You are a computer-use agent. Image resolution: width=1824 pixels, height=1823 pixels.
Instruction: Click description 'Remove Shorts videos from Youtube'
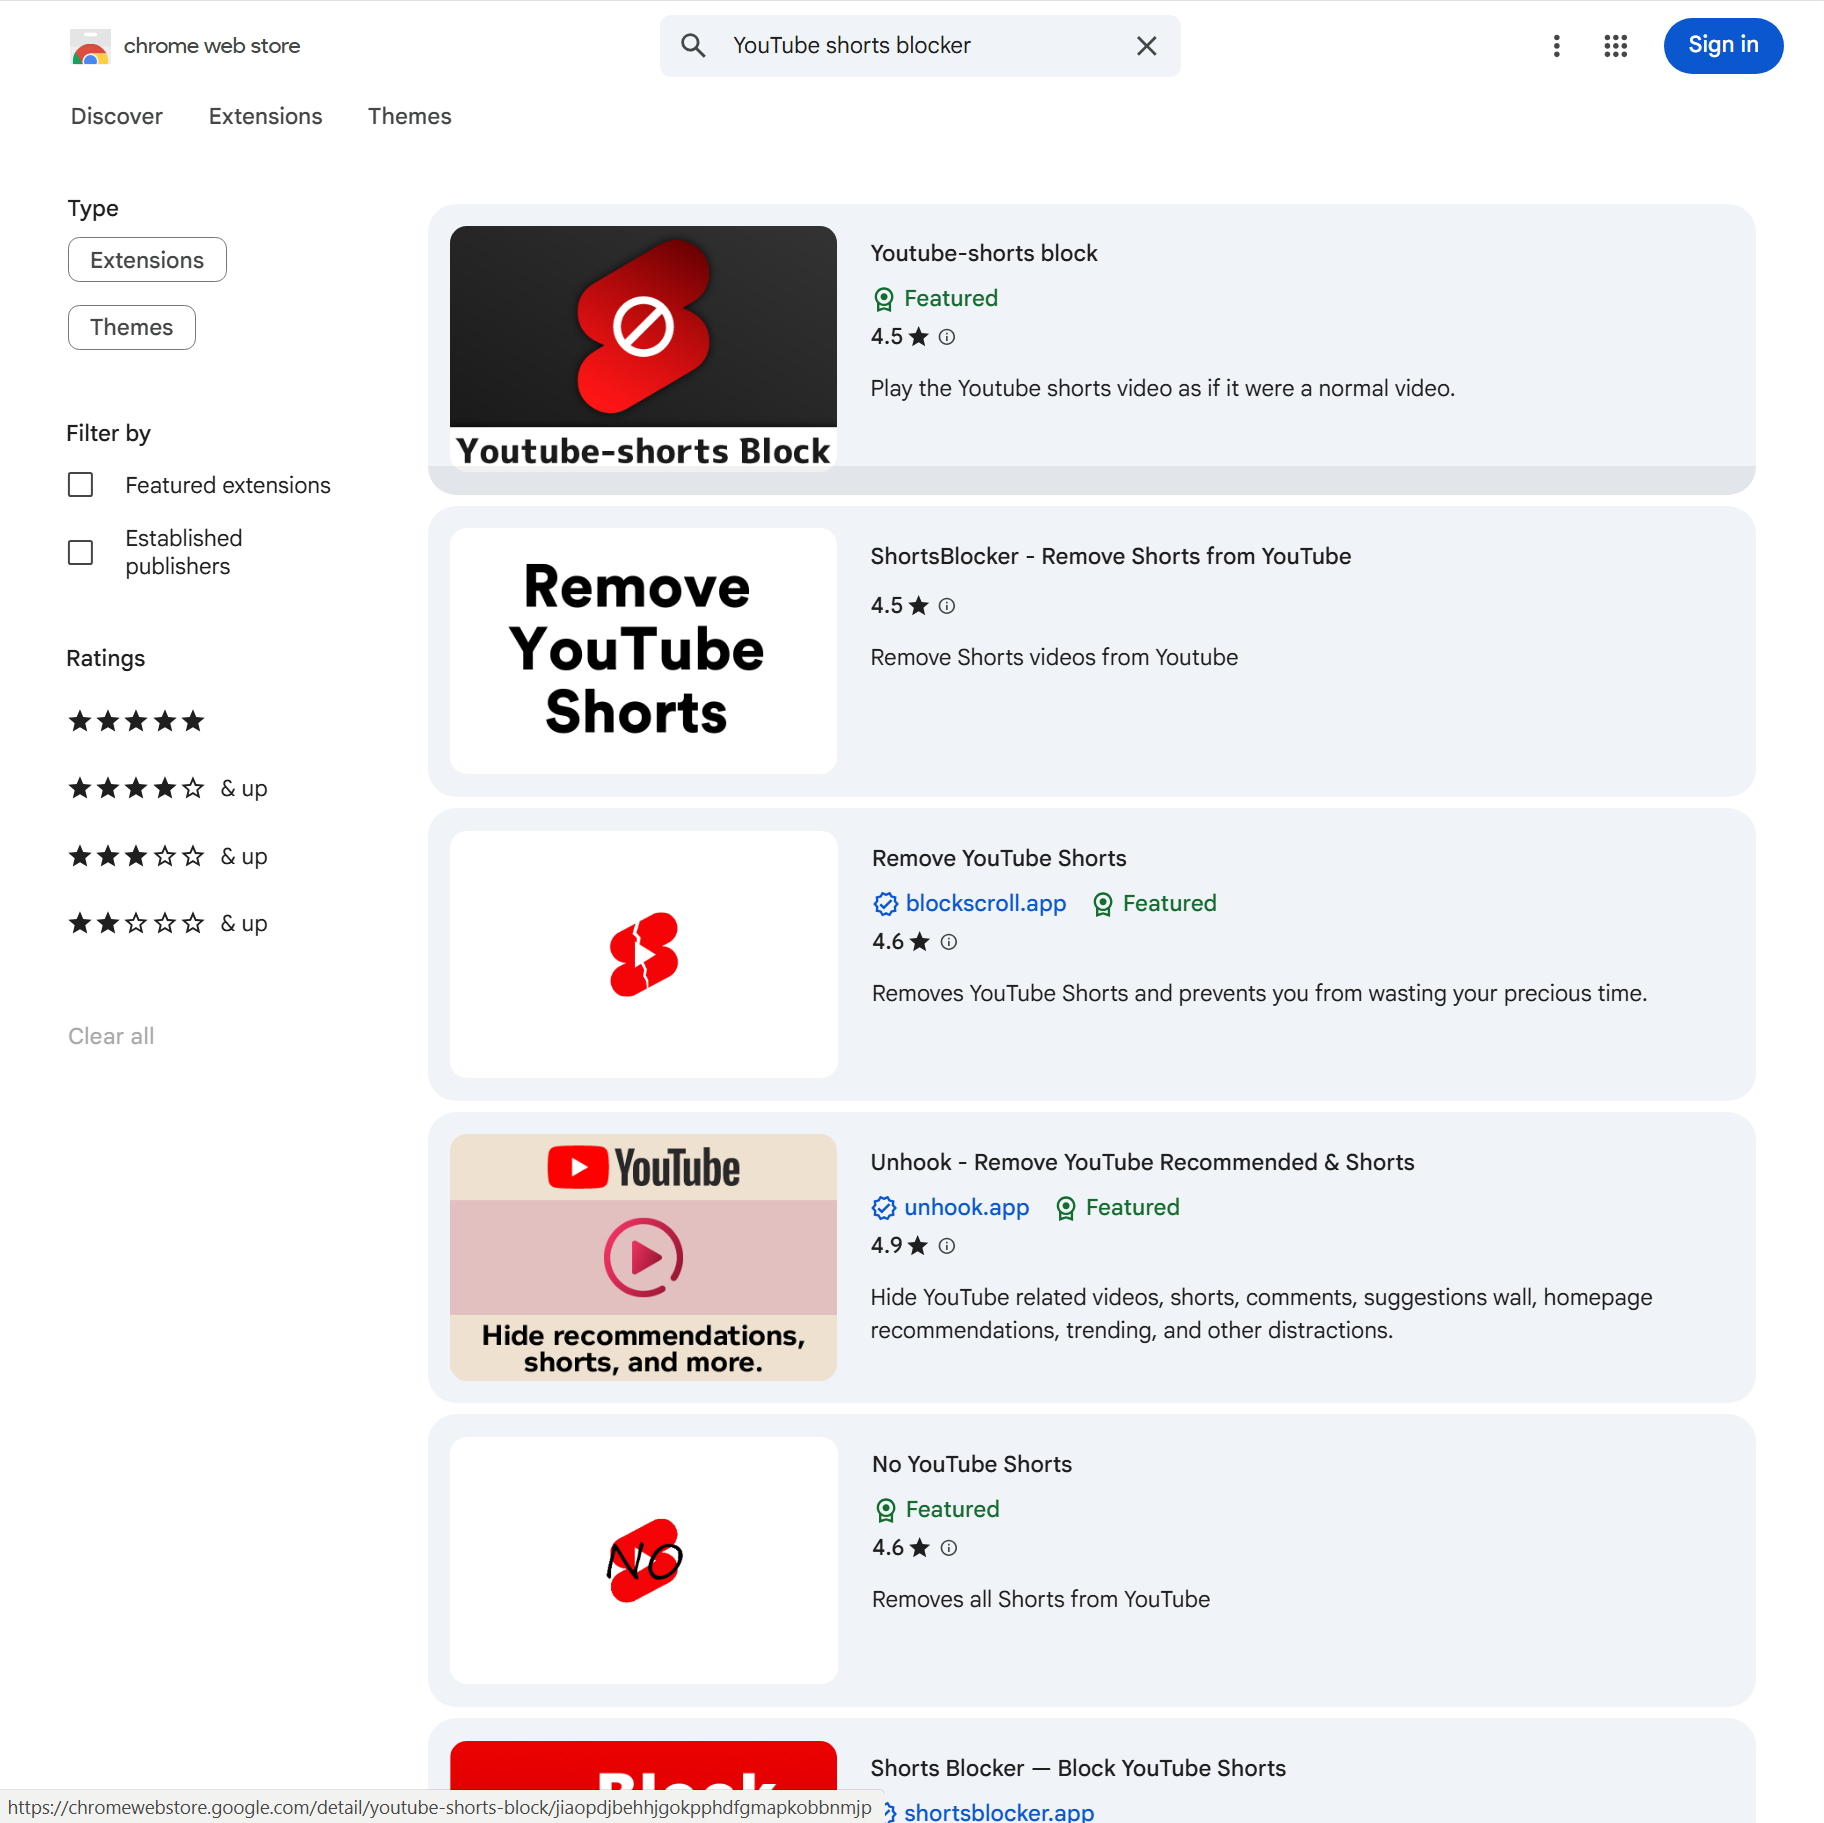coord(1054,657)
